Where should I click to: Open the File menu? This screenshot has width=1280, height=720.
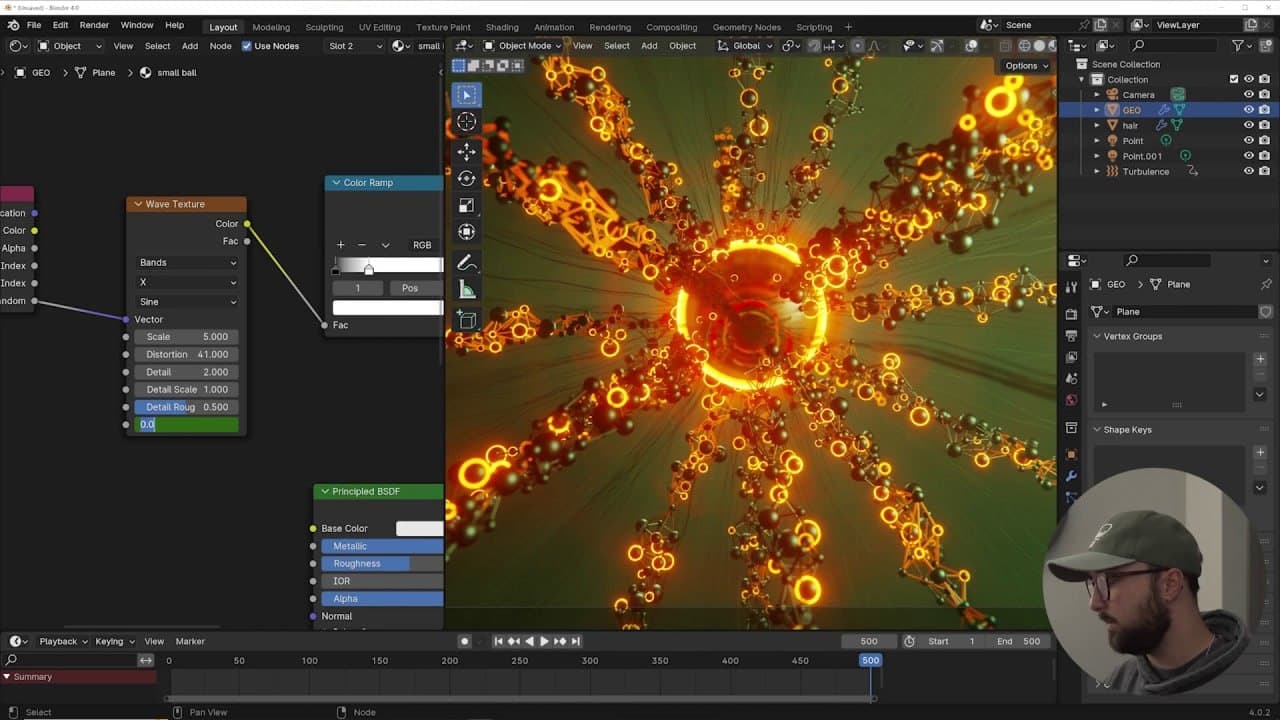pos(34,25)
